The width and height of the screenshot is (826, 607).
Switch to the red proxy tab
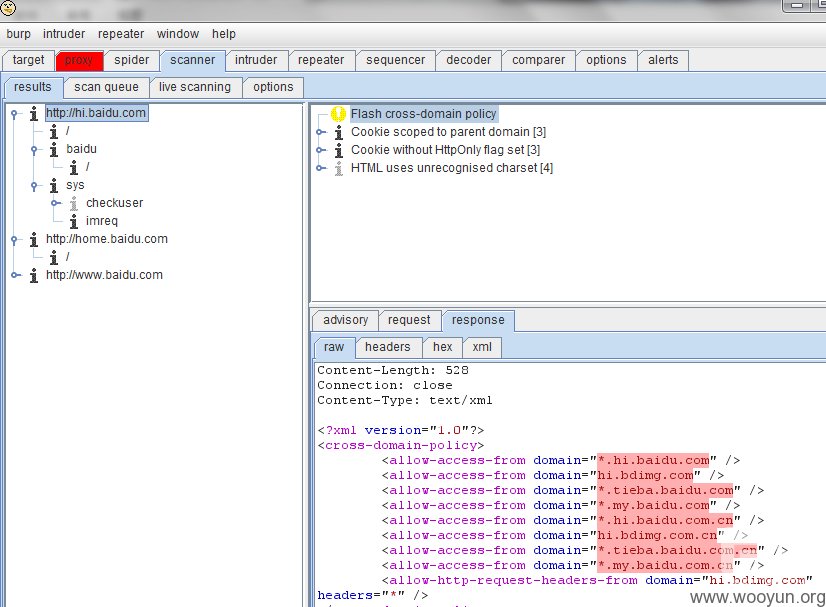pyautogui.click(x=79, y=60)
